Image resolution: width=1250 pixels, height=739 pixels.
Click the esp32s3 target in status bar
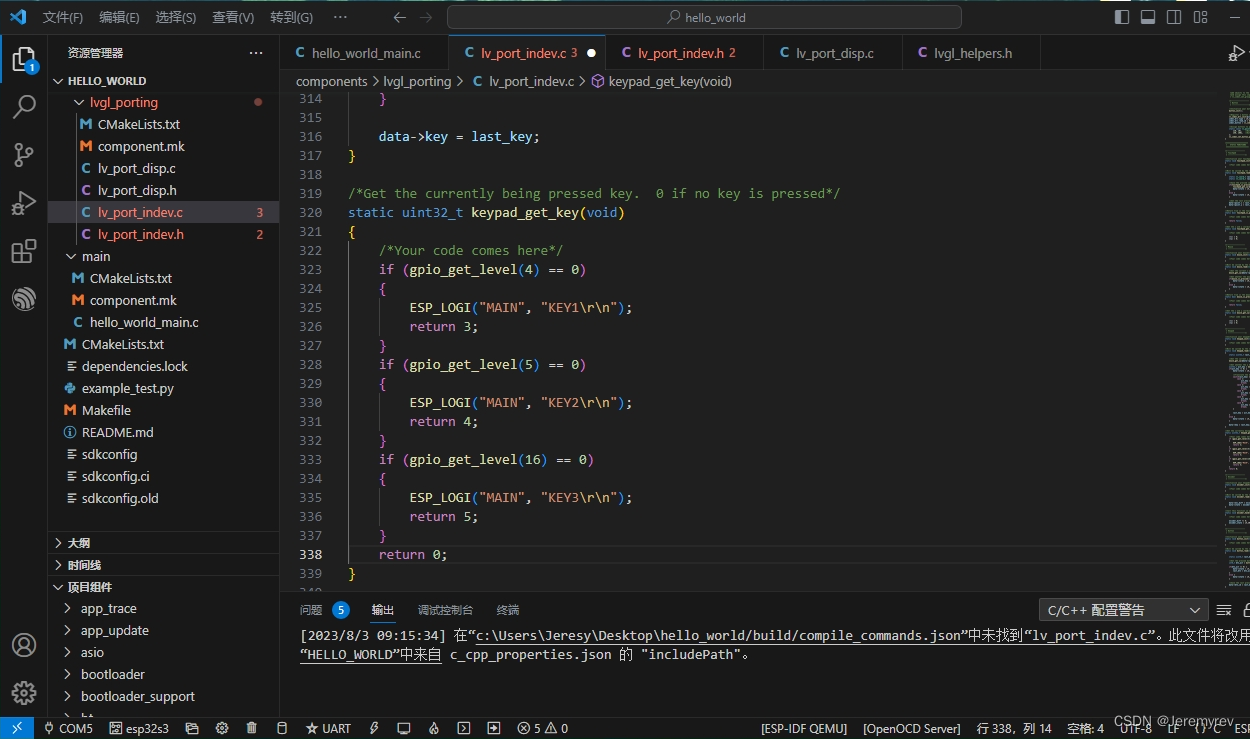(x=138, y=728)
